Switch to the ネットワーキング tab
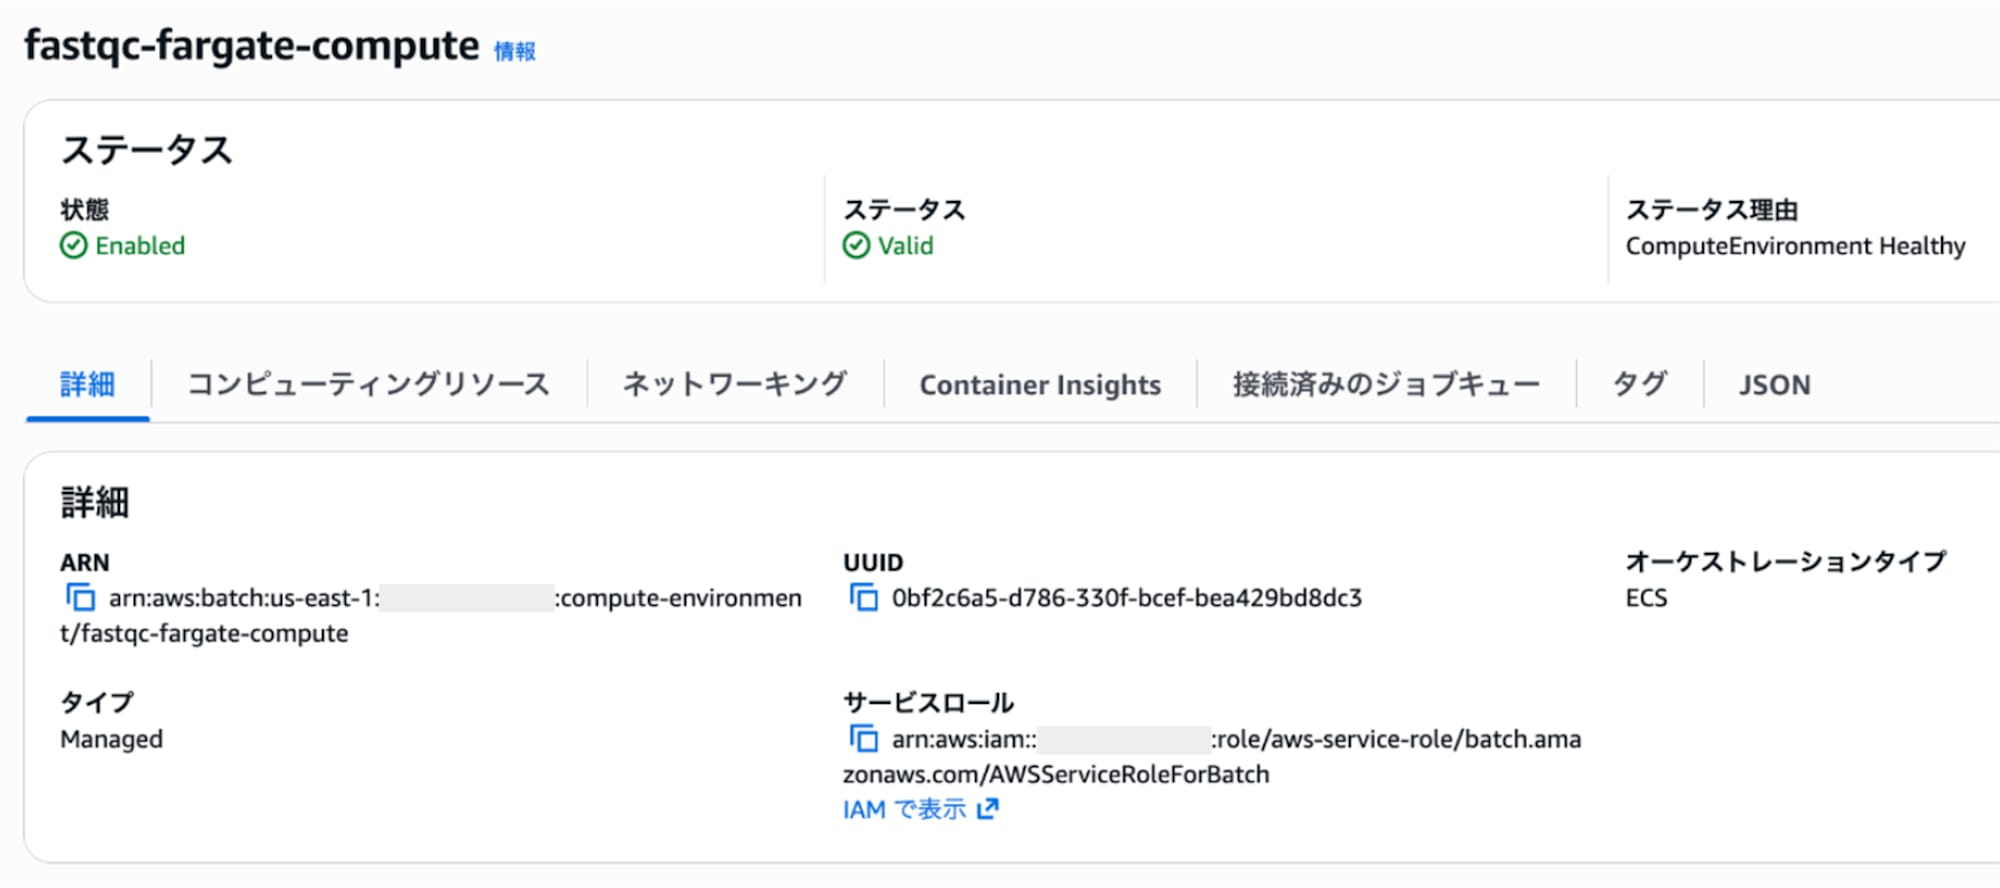Image resolution: width=2000 pixels, height=888 pixels. pos(735,385)
